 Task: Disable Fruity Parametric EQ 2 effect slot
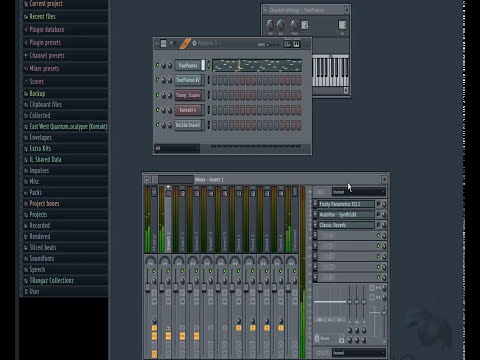(378, 204)
